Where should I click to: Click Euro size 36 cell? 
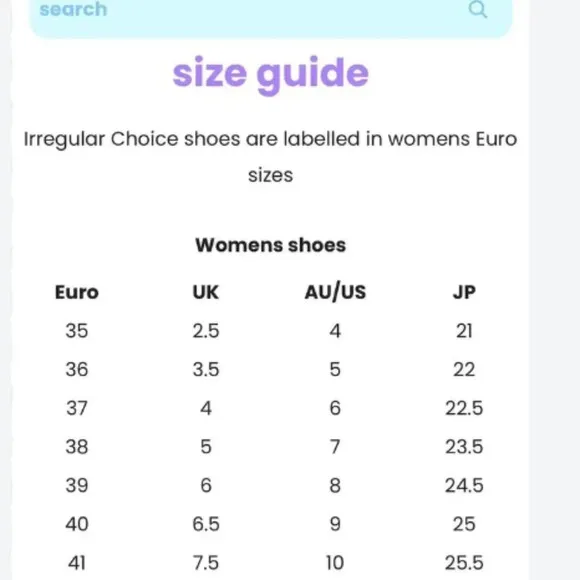[77, 369]
